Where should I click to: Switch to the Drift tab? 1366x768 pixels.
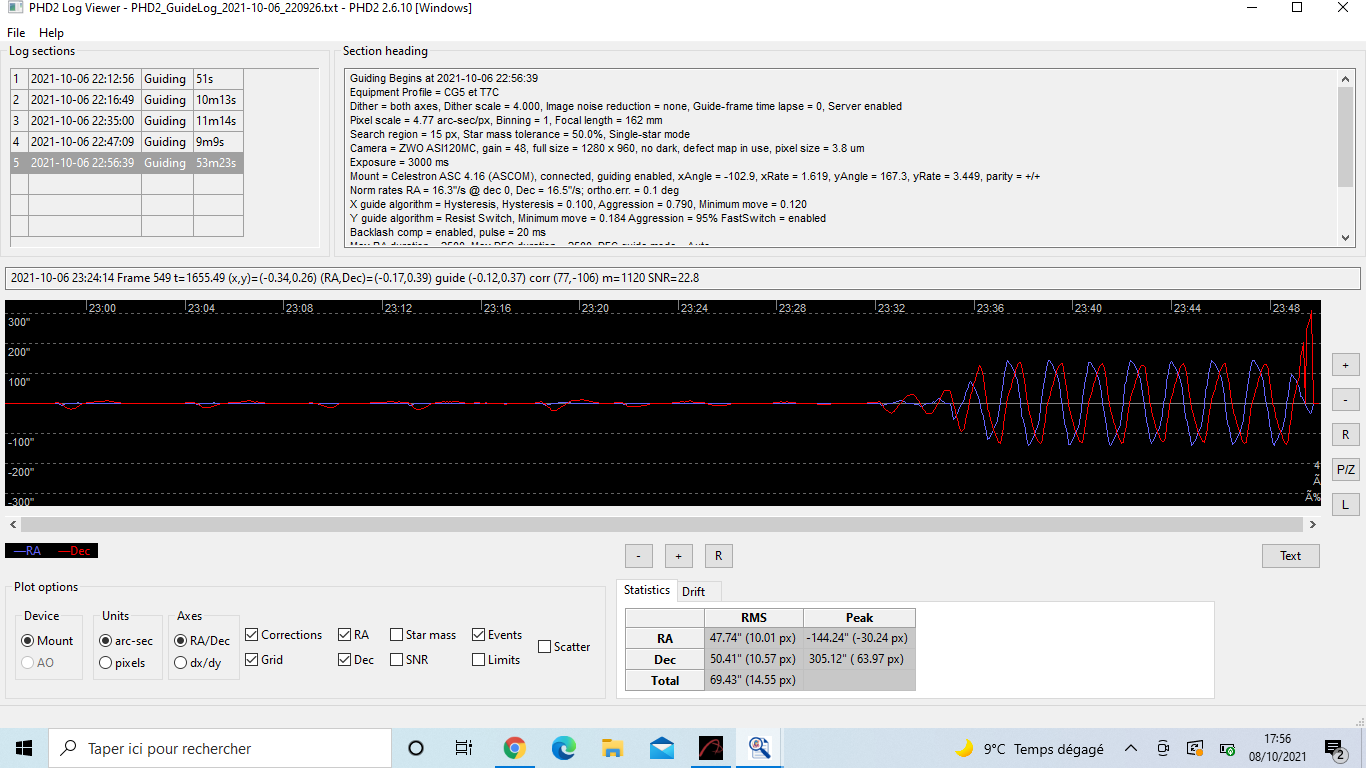[694, 591]
